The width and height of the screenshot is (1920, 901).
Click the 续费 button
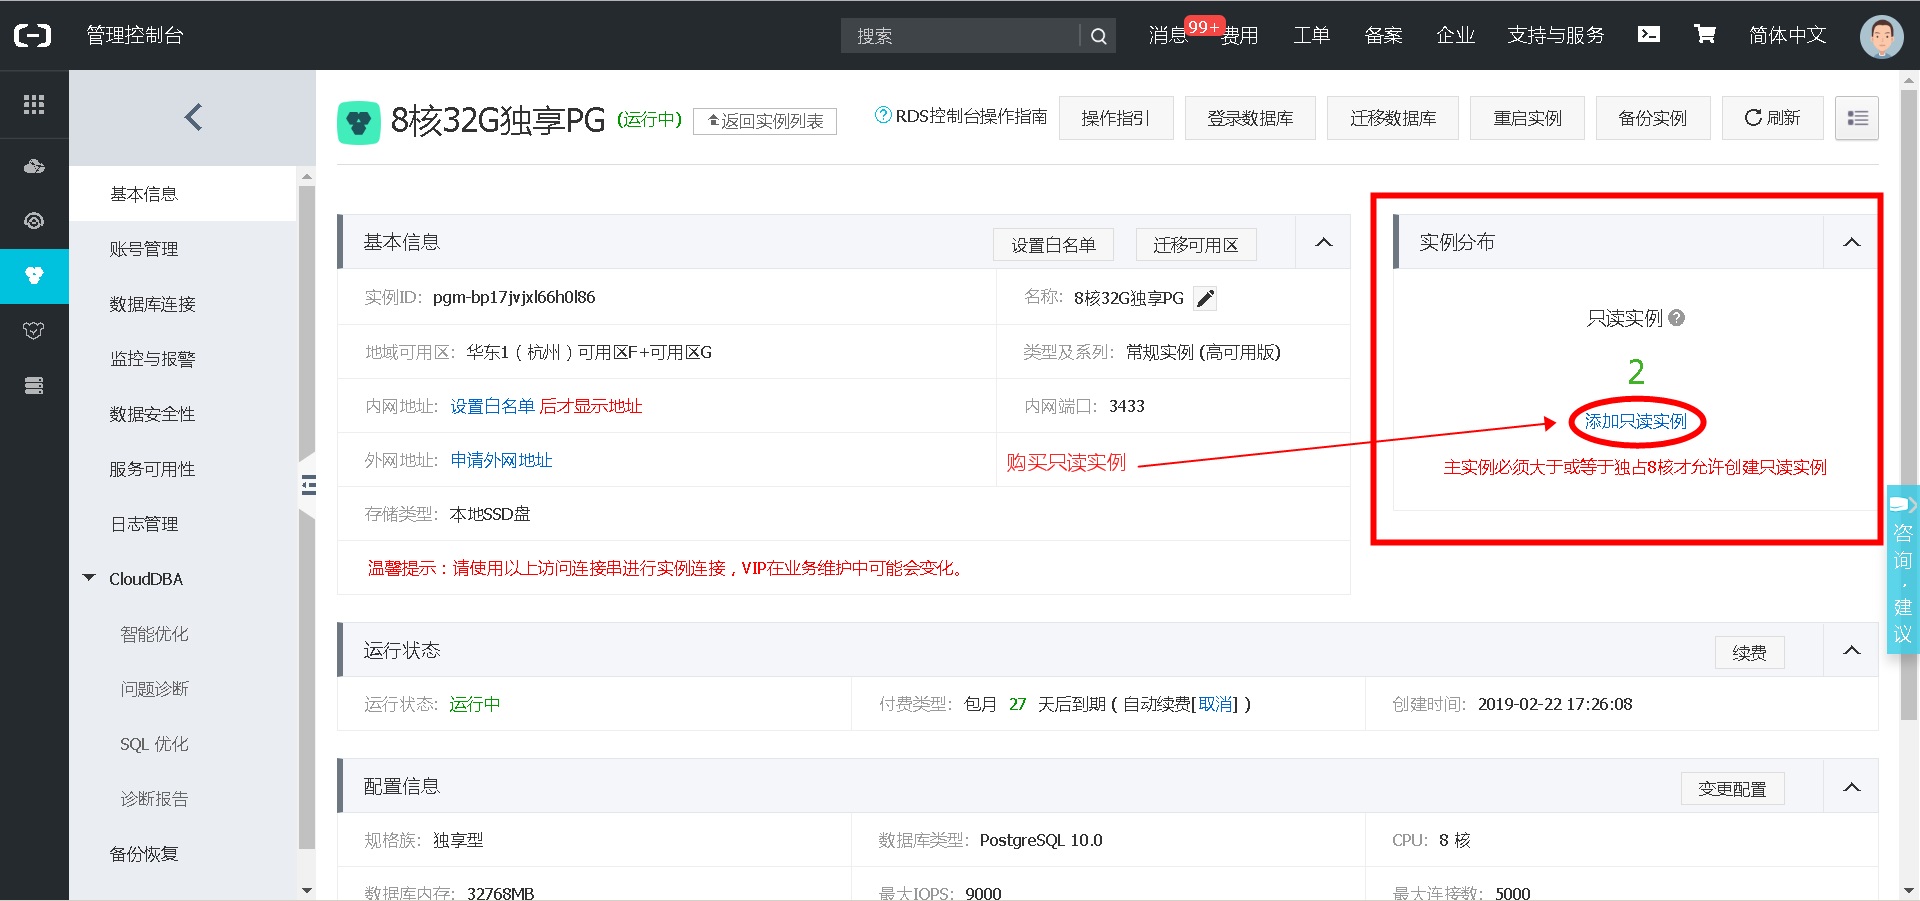coord(1750,653)
